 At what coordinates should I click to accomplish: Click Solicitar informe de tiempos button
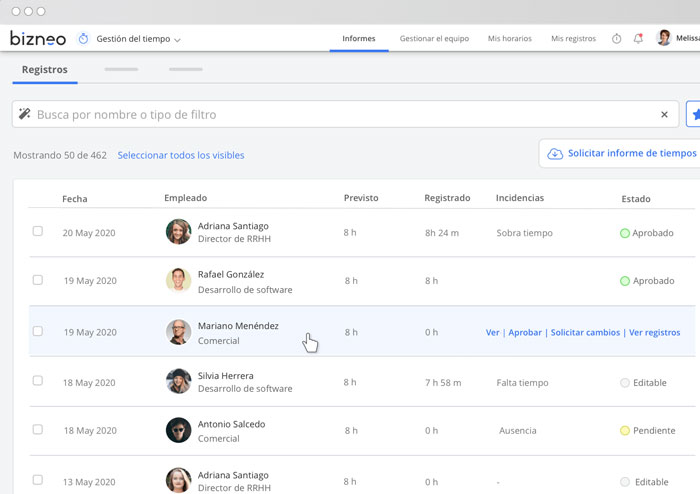(622, 153)
